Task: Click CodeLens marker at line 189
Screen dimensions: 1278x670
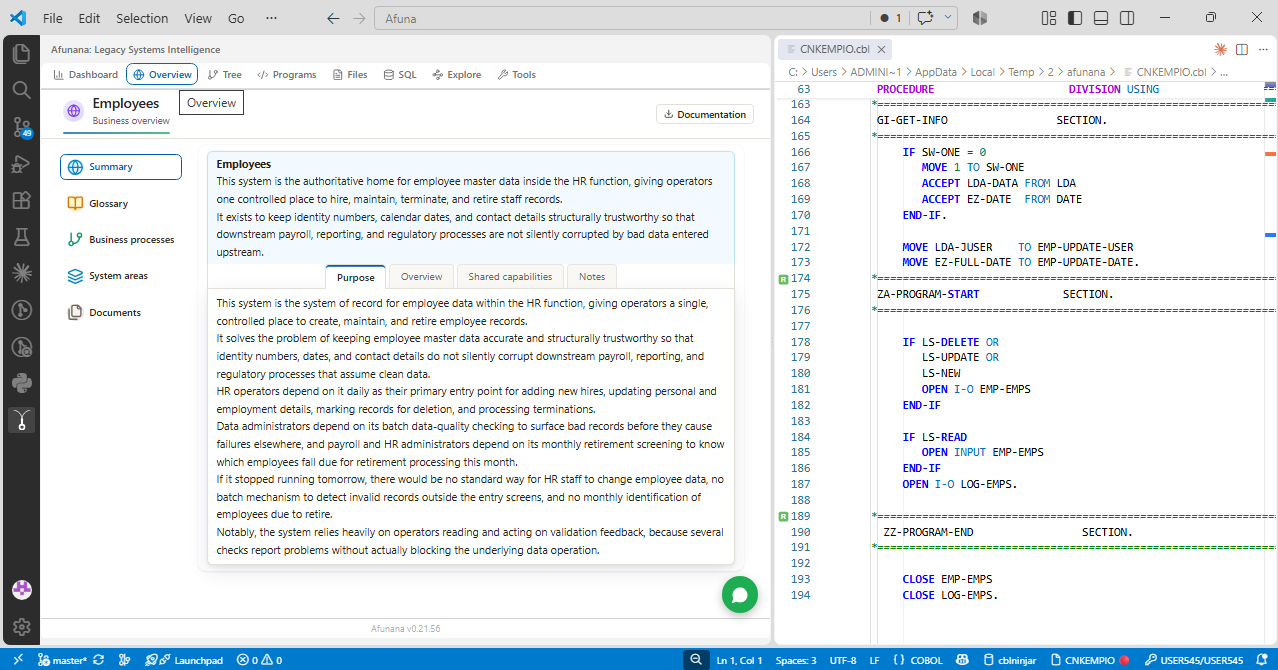Action: 783,516
